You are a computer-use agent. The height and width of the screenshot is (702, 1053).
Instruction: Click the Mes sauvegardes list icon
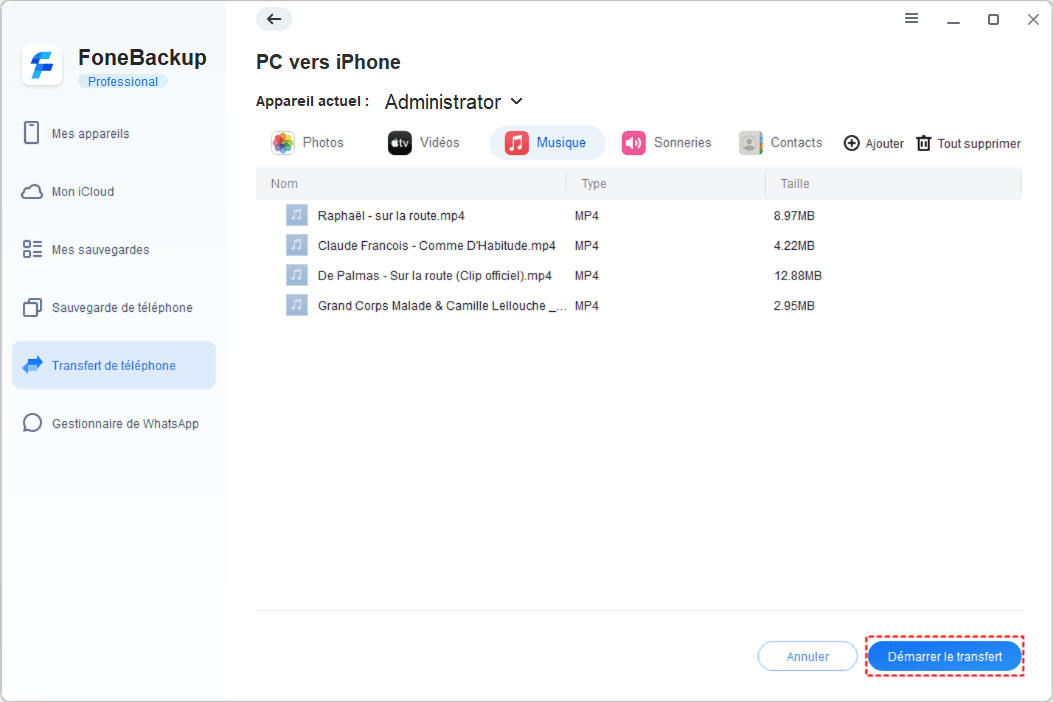click(x=32, y=249)
